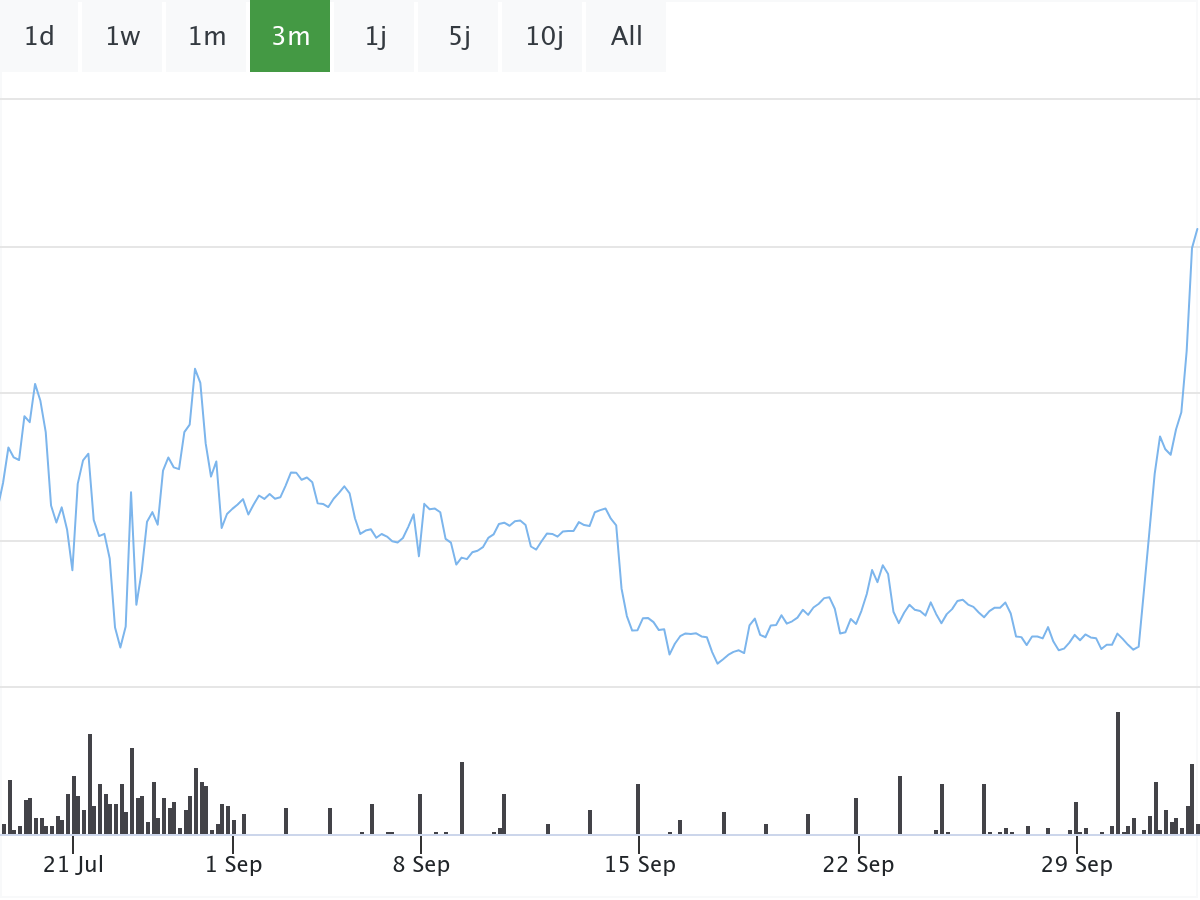Click the active 3m range button
Screen dimensions: 1200x900
[x=290, y=37]
